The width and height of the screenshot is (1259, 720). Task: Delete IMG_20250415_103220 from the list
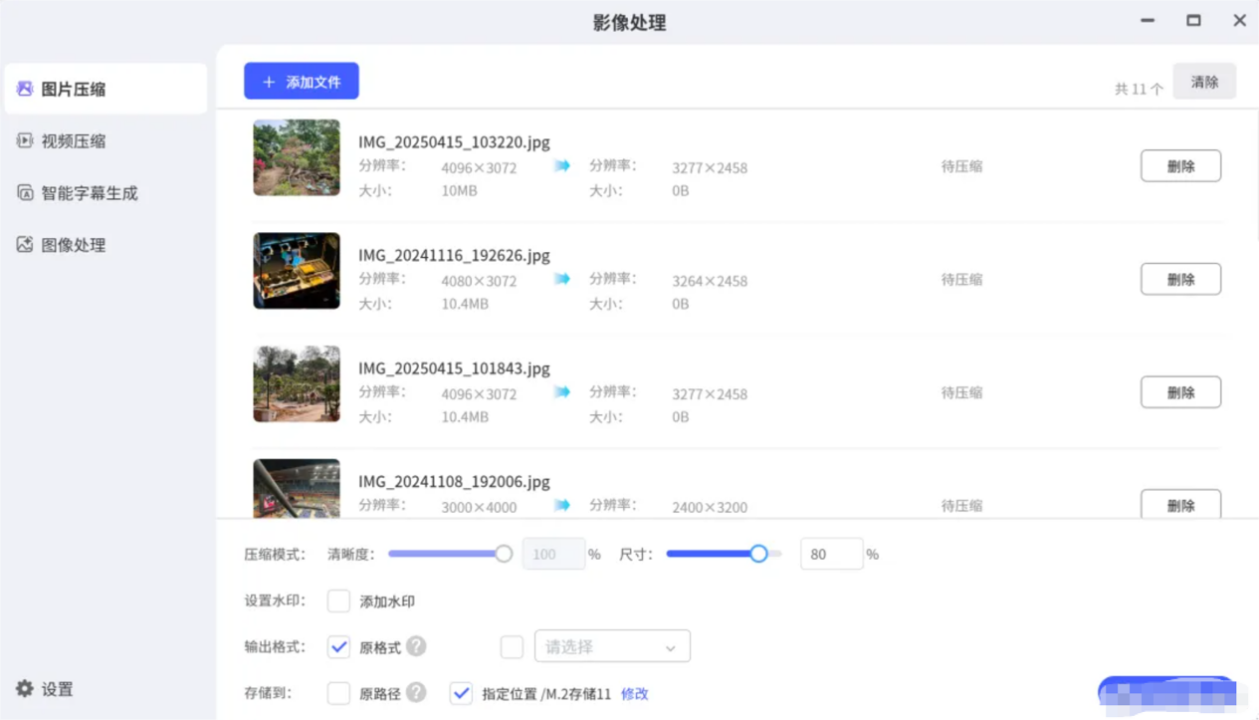[1180, 166]
